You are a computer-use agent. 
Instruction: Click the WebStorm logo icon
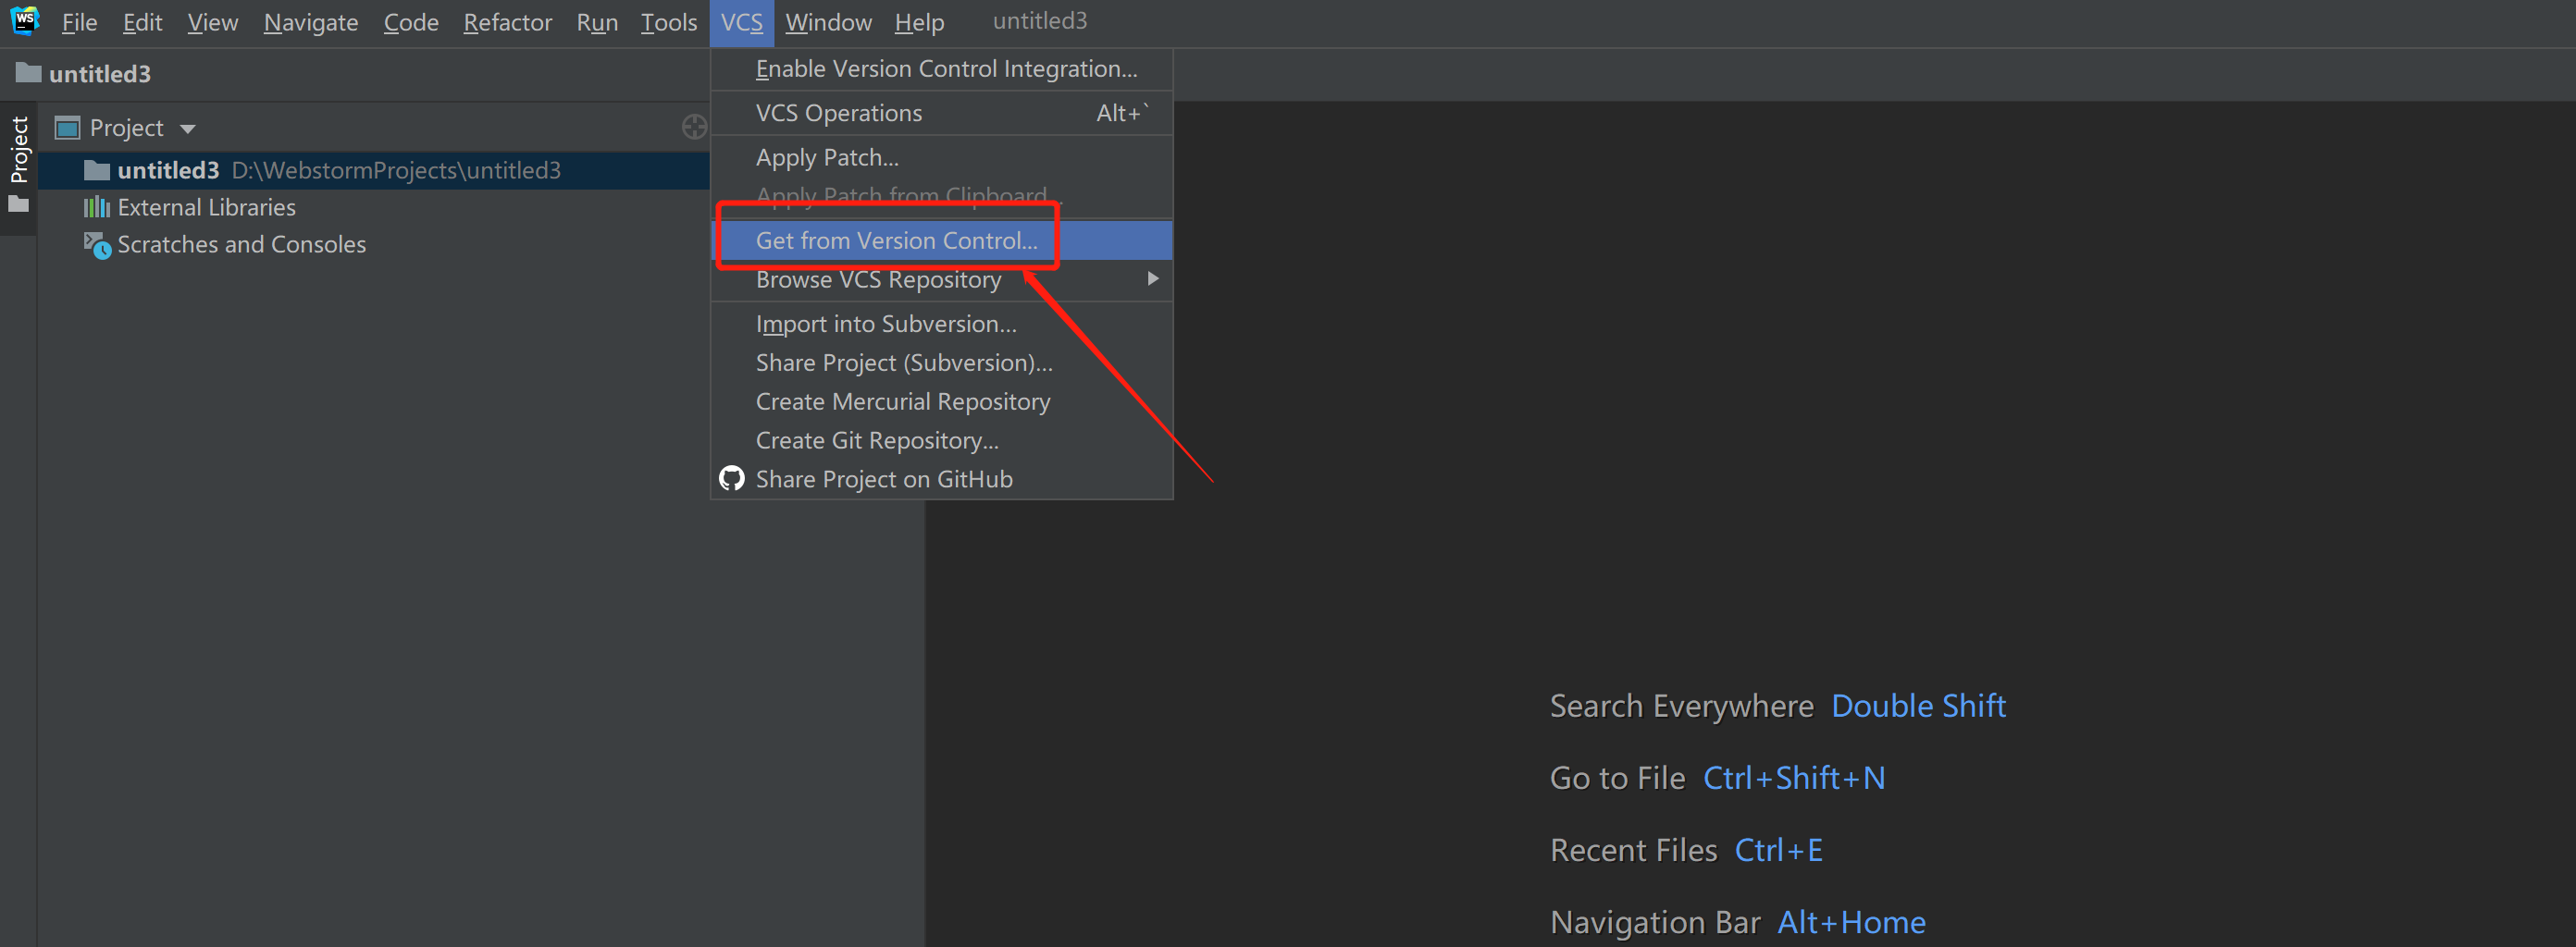(x=23, y=21)
